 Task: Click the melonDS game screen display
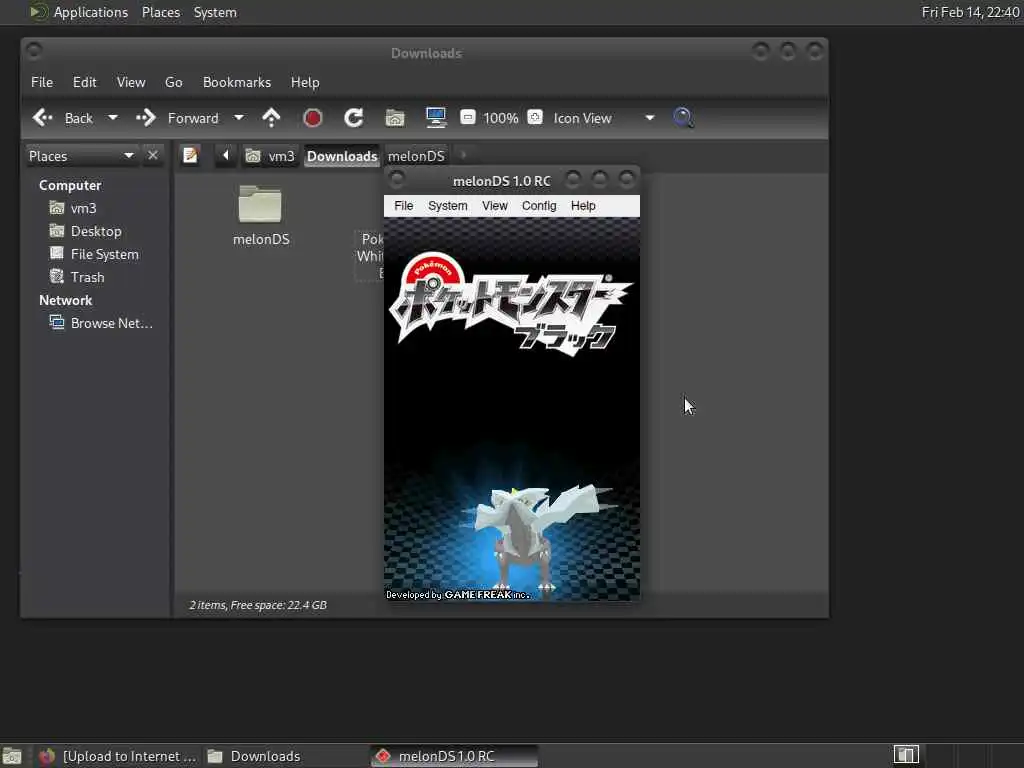[512, 409]
